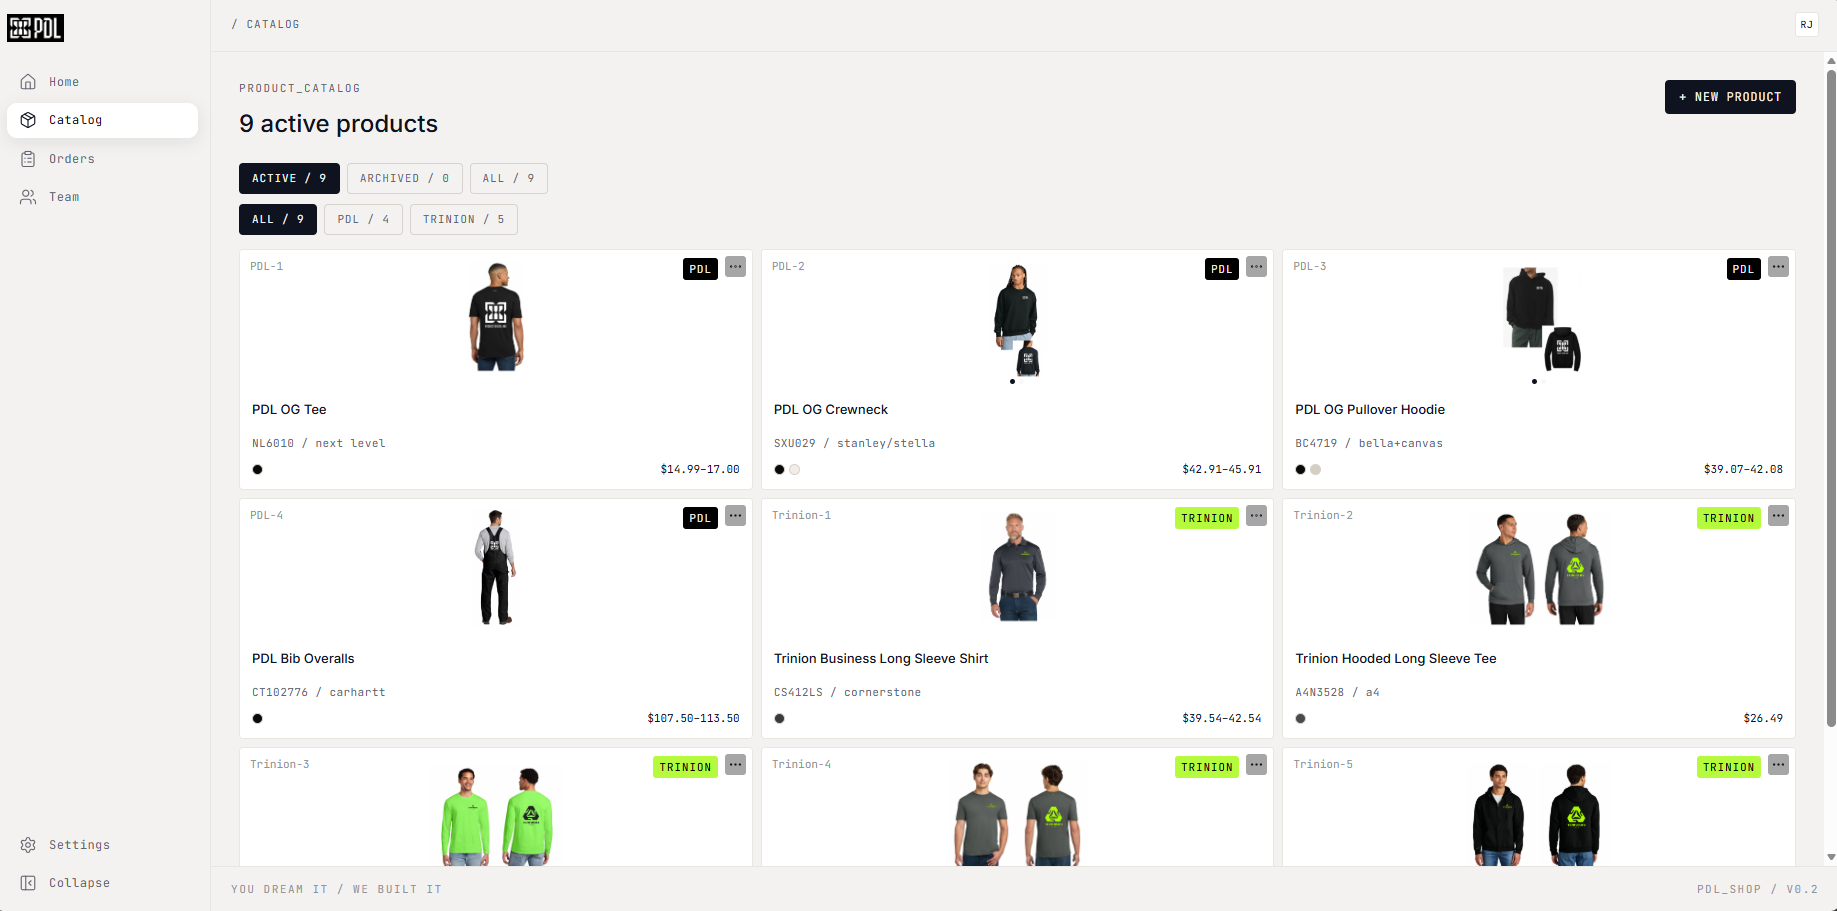
Task: Open more options menu for PDL-1 card
Action: tap(735, 267)
